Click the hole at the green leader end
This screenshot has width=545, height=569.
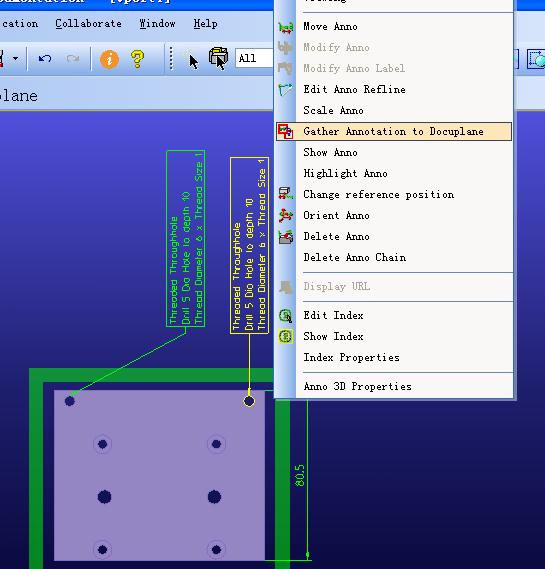pyautogui.click(x=70, y=401)
